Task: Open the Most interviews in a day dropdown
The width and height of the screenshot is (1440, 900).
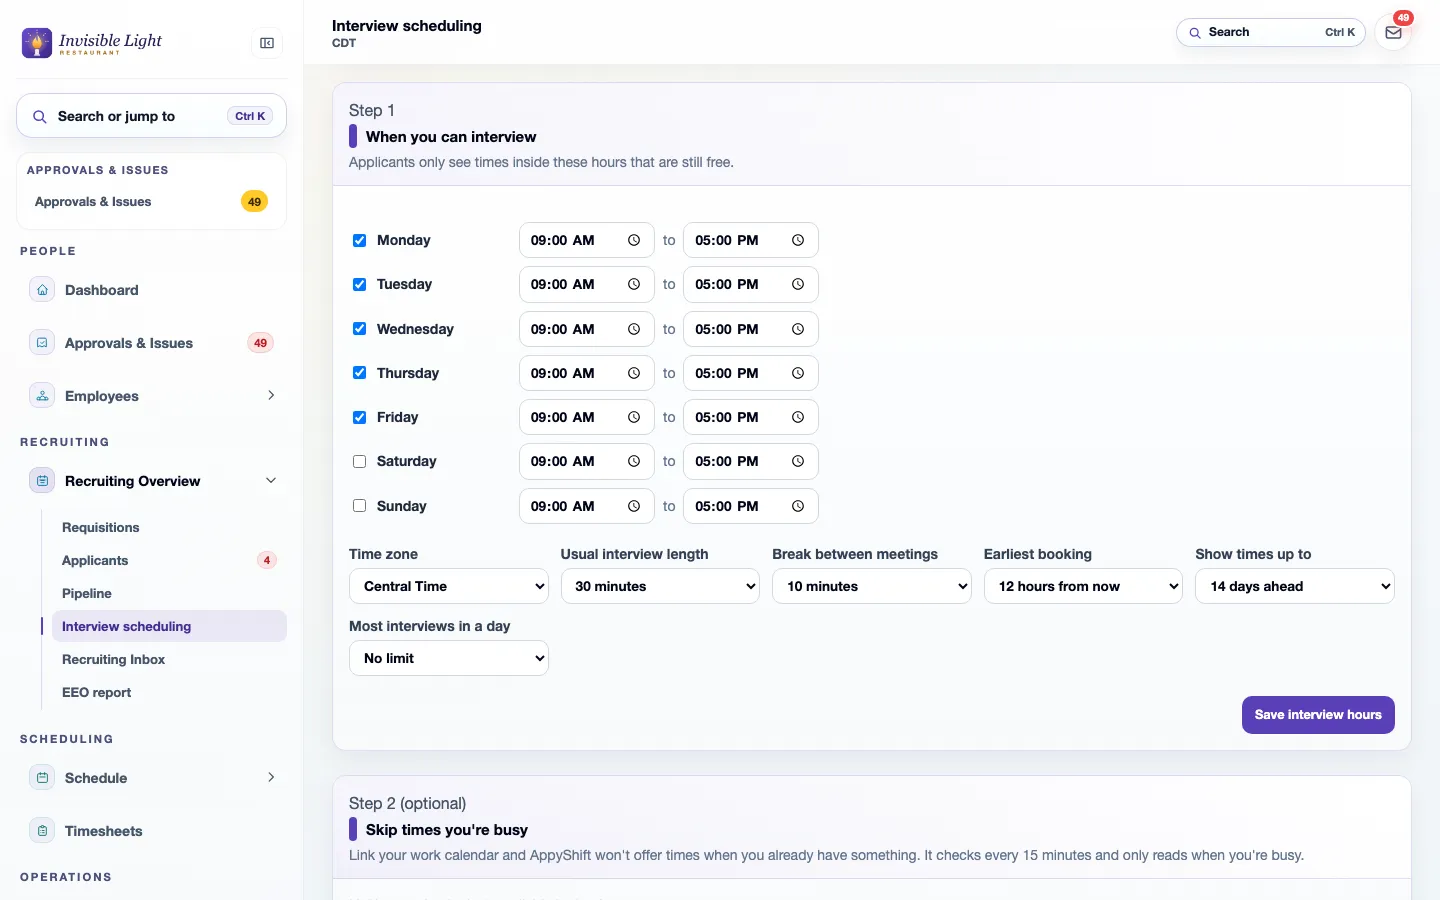Action: click(x=449, y=658)
